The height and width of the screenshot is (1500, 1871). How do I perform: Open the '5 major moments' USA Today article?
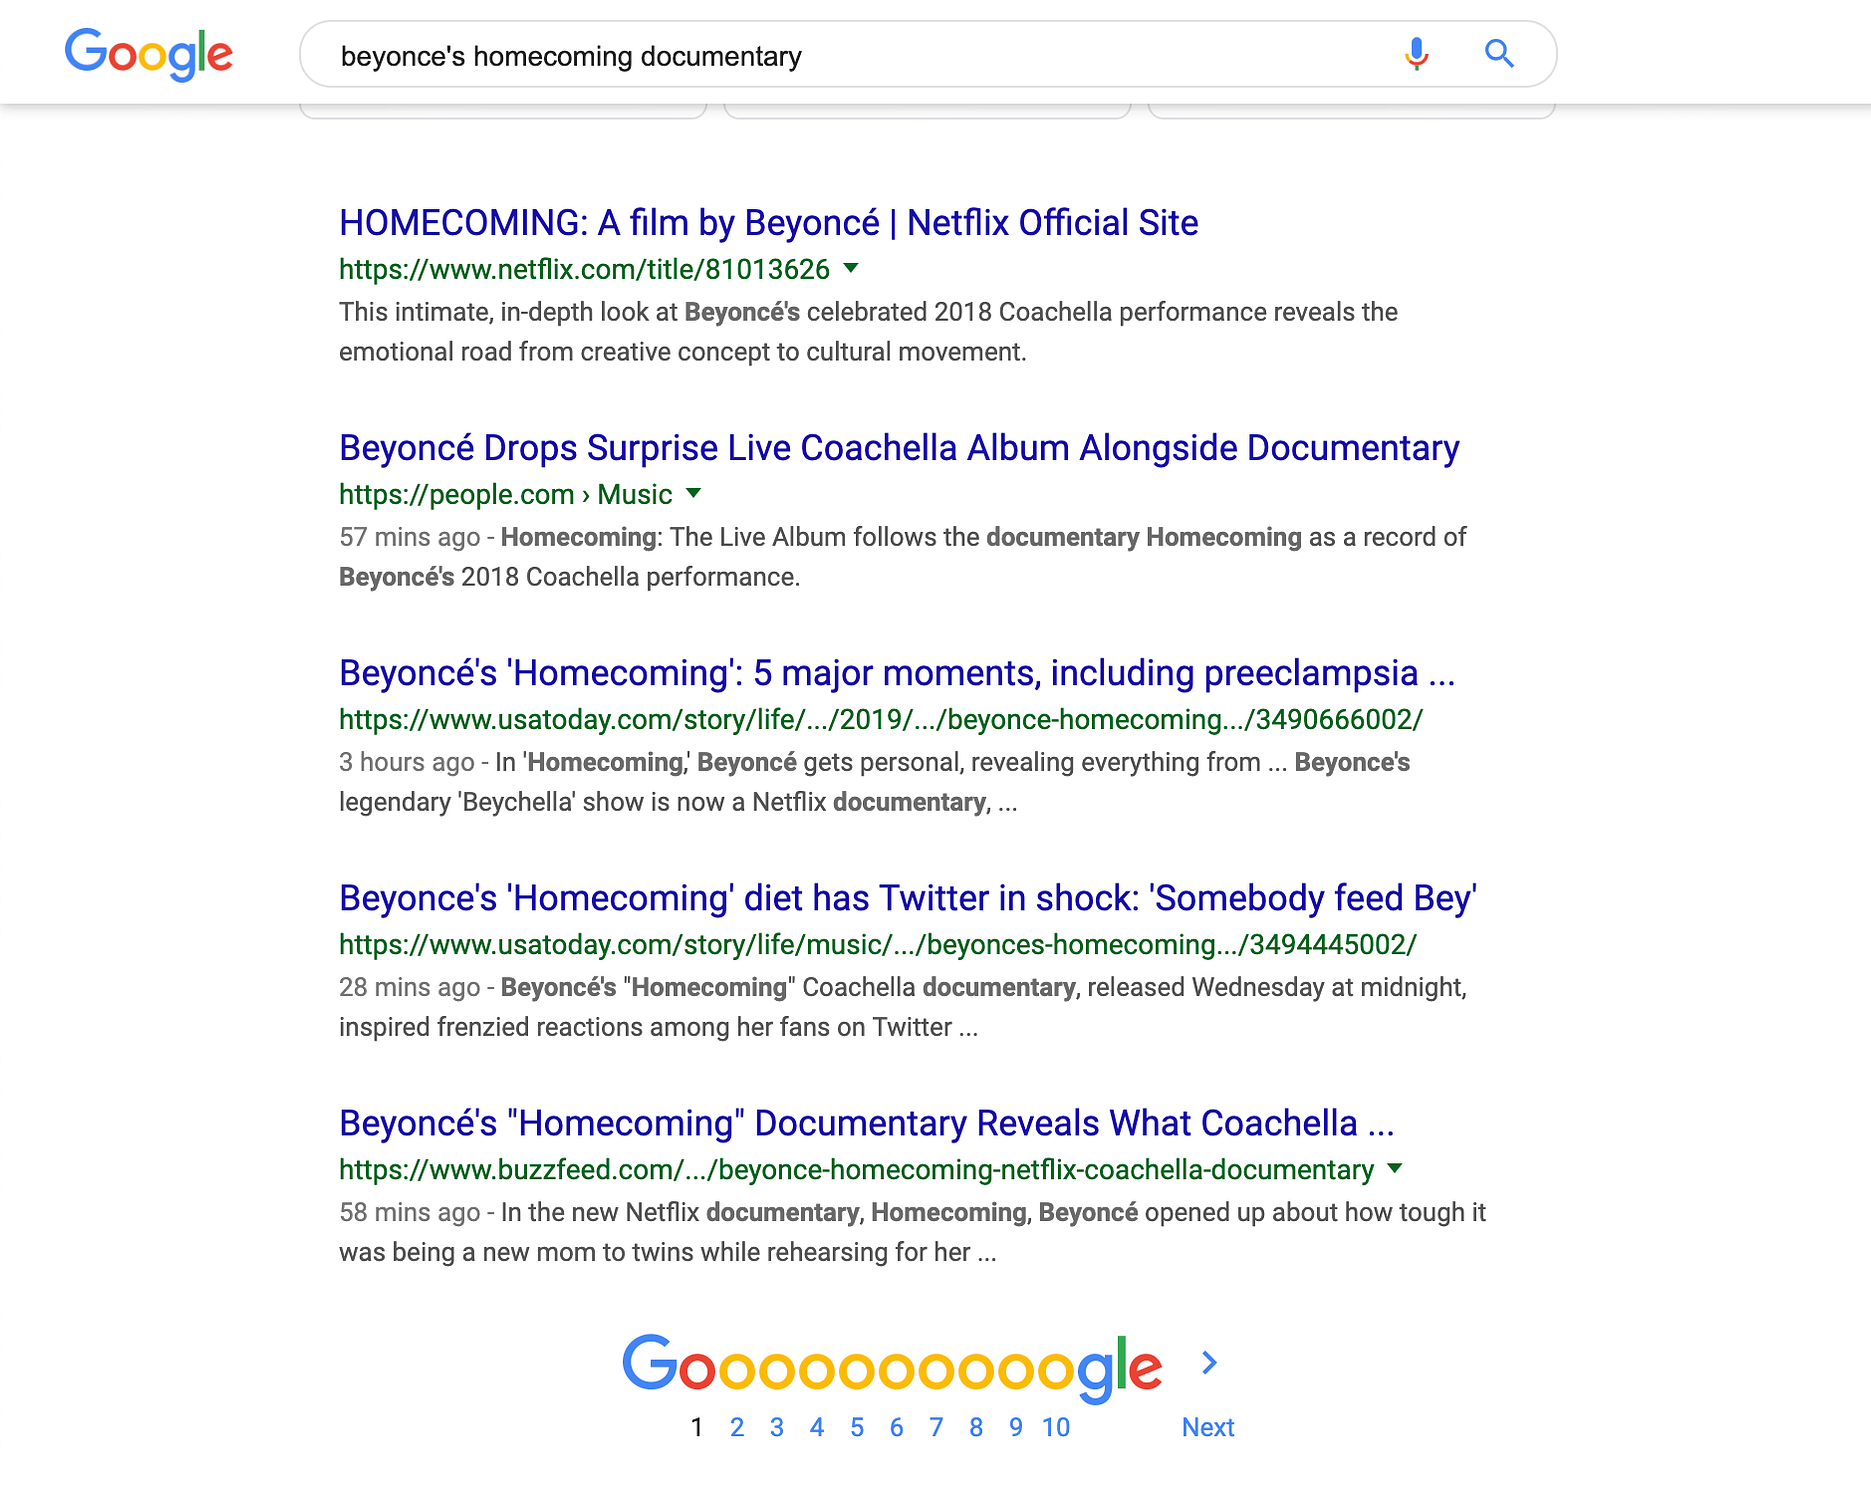click(x=897, y=673)
